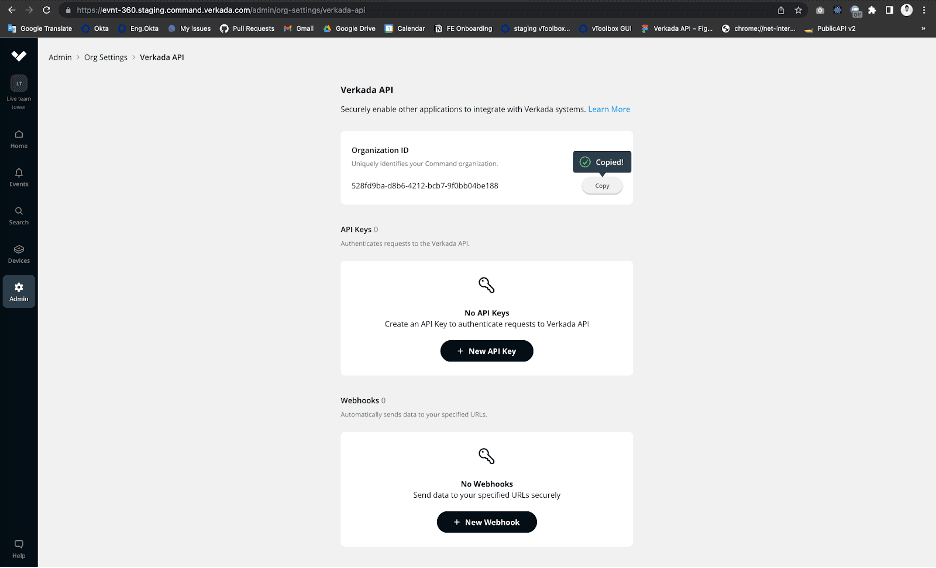Bookmark this page with star icon
Image resolution: width=936 pixels, height=568 pixels.
click(798, 10)
